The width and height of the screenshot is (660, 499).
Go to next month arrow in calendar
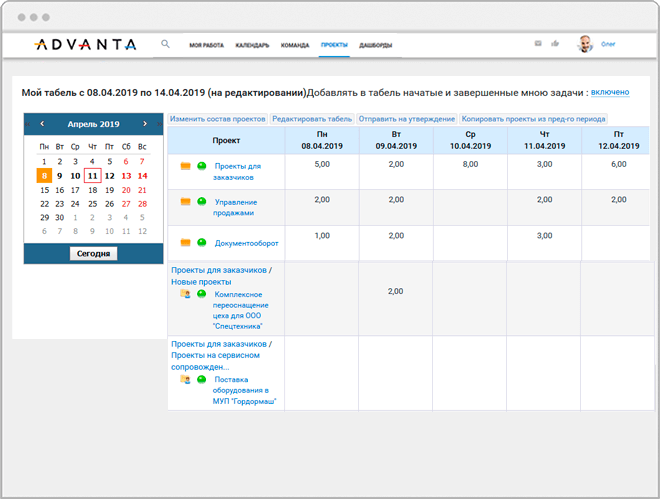pyautogui.click(x=145, y=123)
